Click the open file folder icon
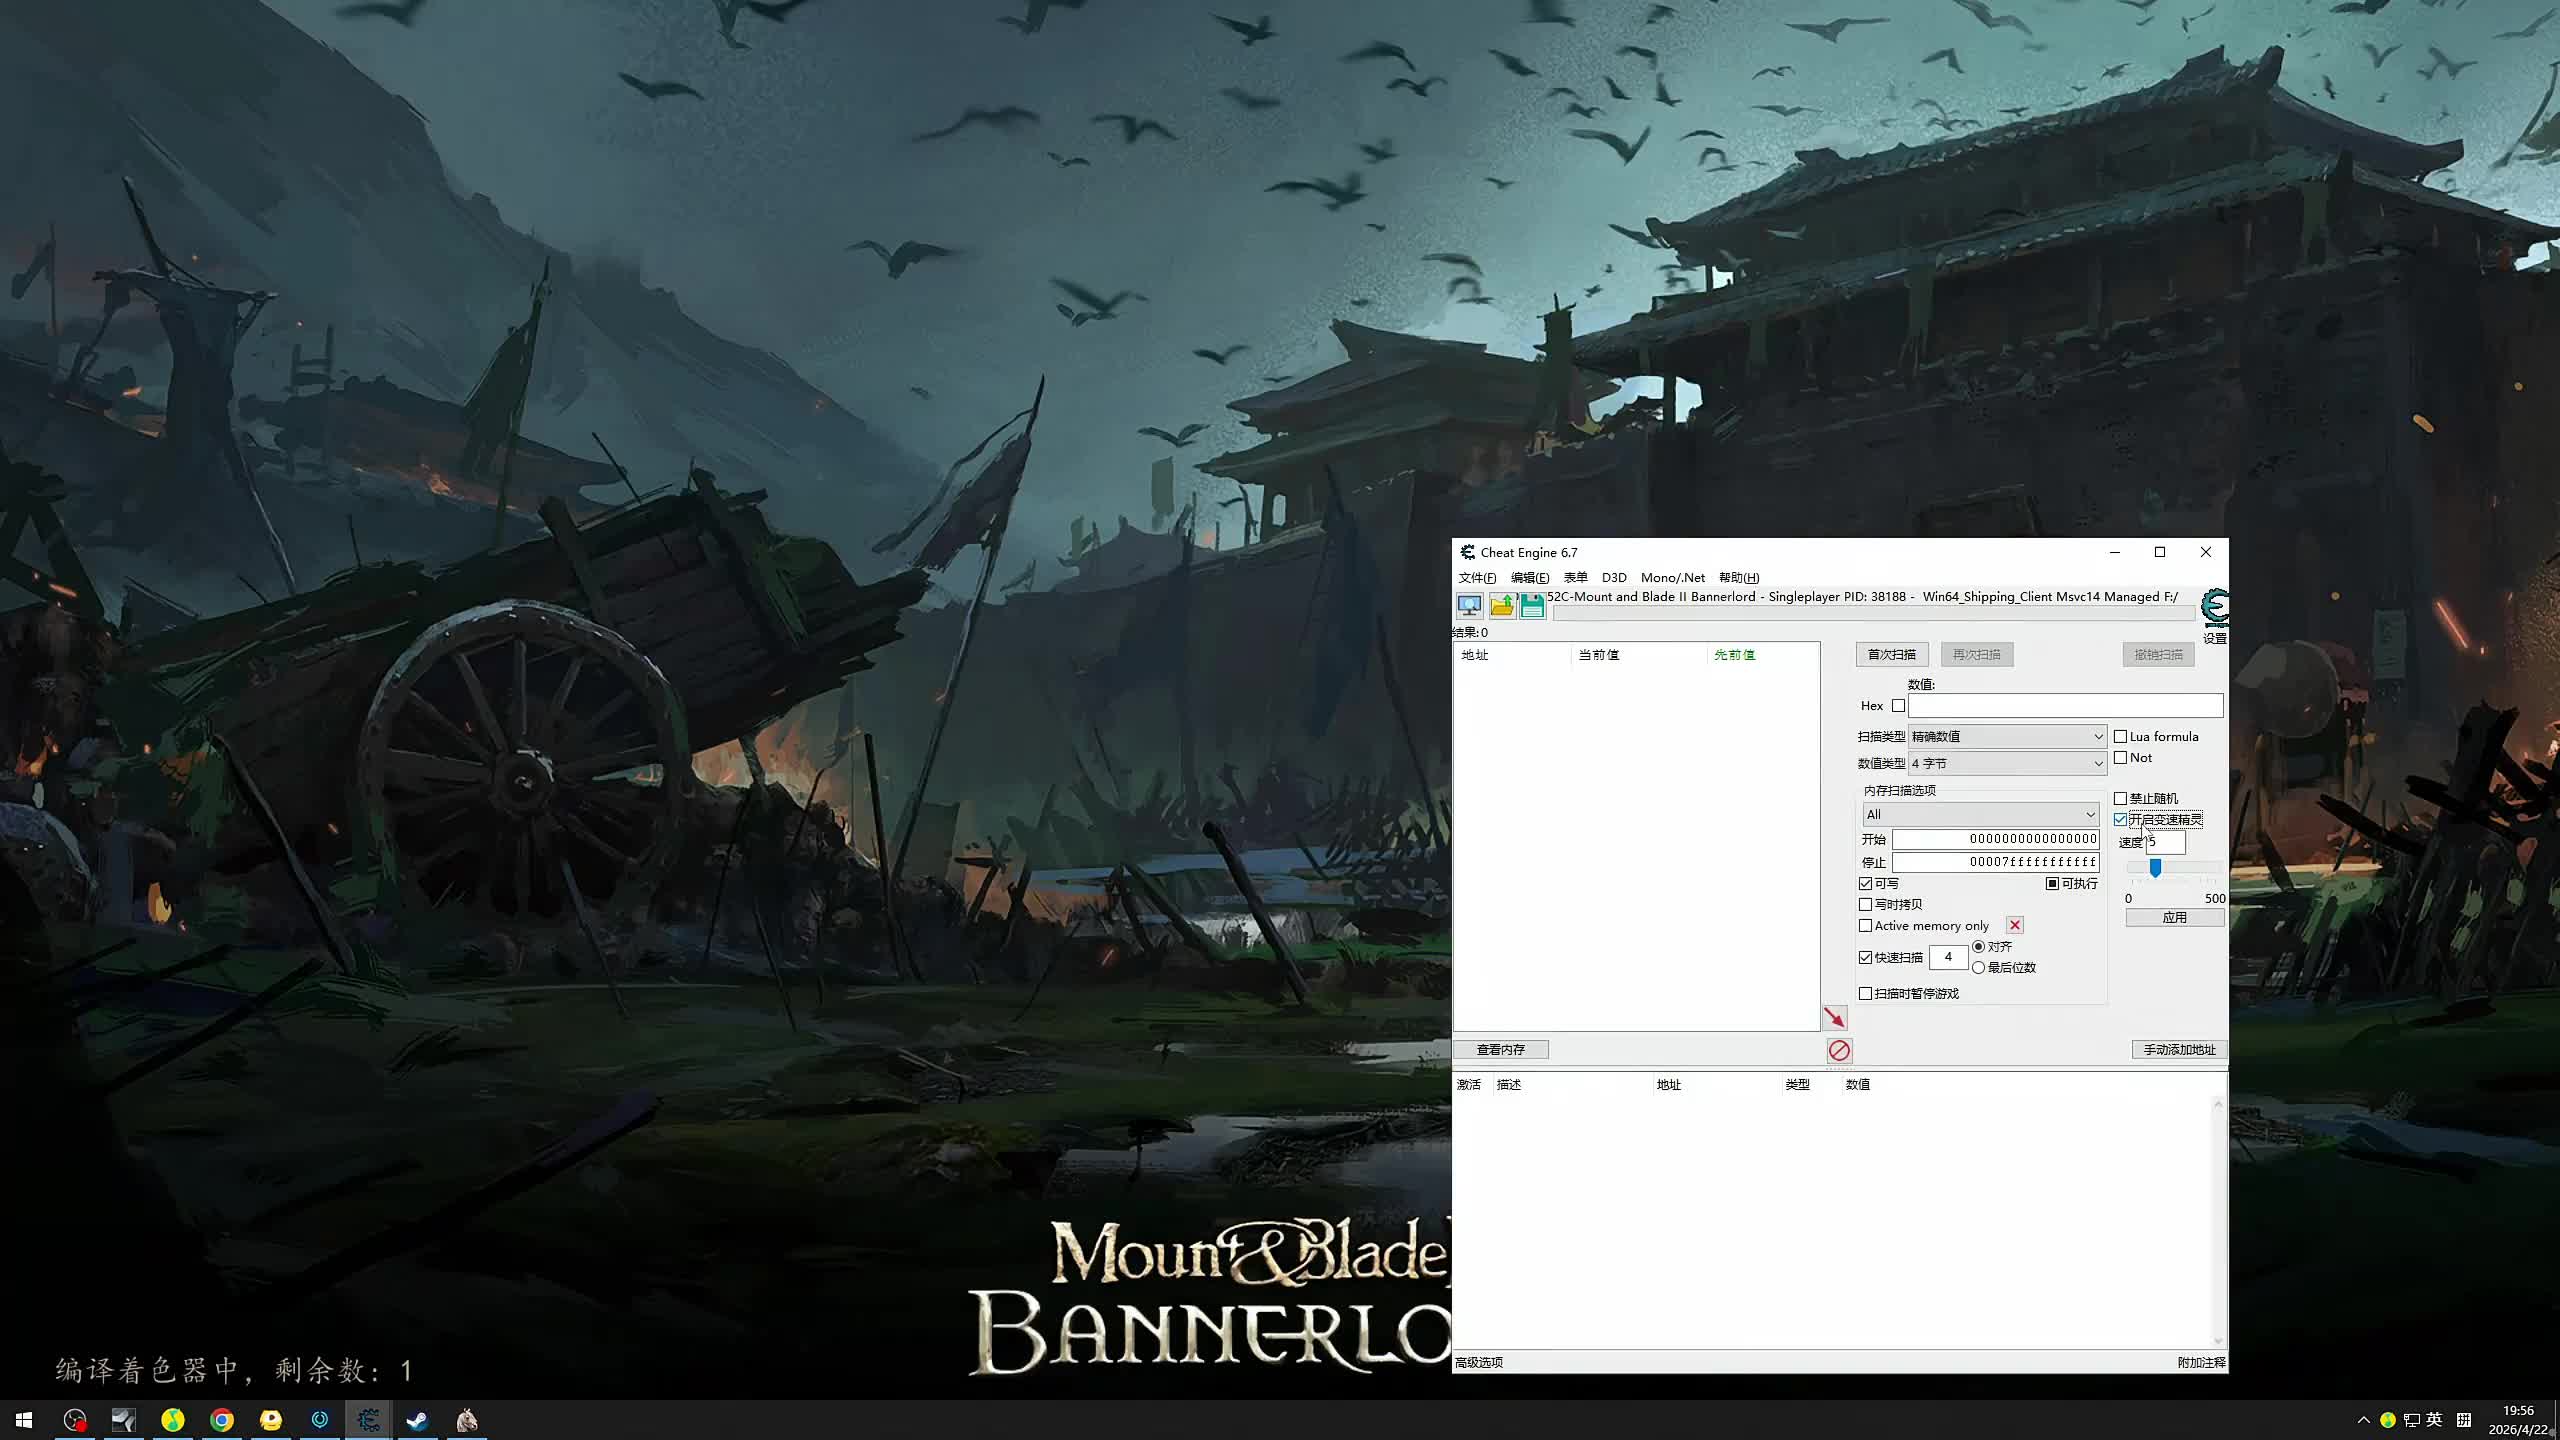Image resolution: width=2560 pixels, height=1440 pixels. pos(1501,605)
